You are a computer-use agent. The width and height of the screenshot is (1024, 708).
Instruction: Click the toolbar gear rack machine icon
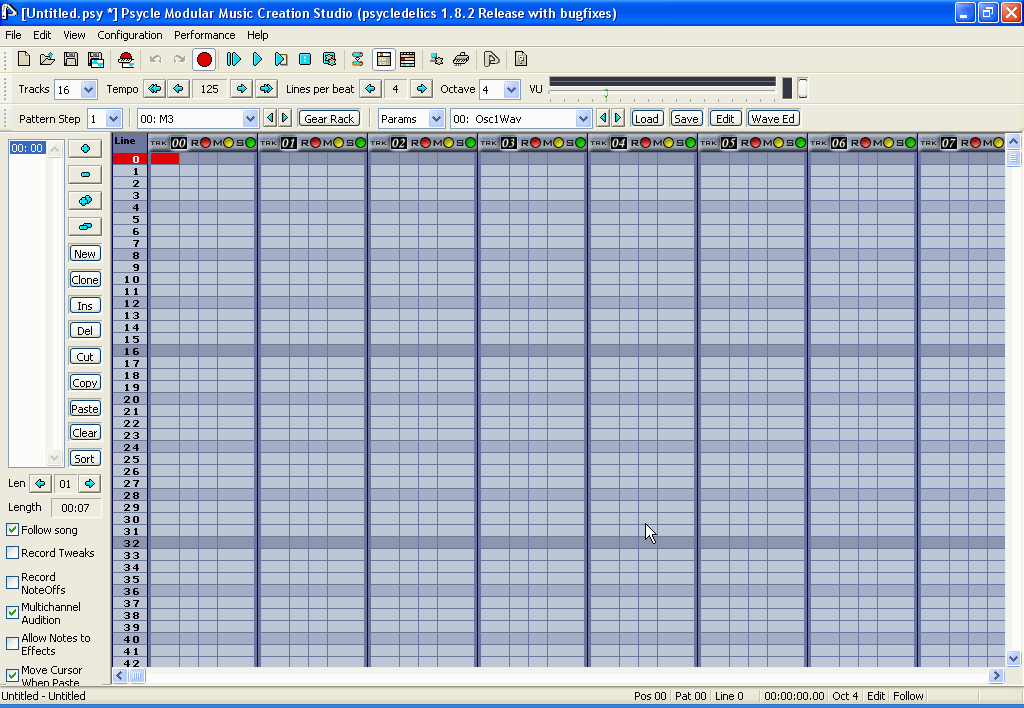[461, 59]
